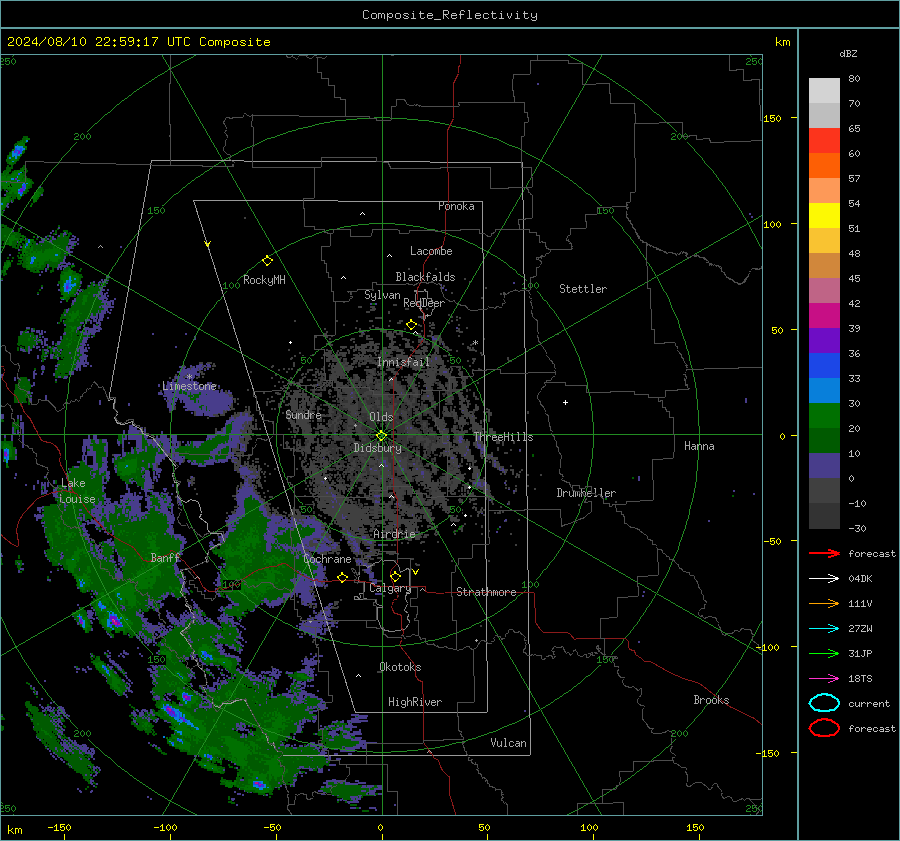Click the 150 value on right km axis

click(x=772, y=118)
